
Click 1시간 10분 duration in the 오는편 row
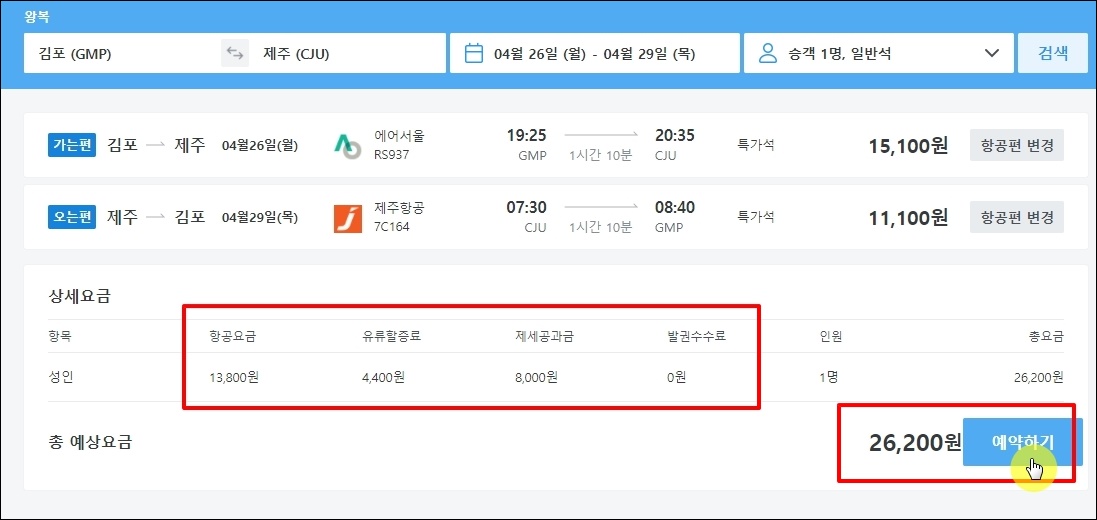[600, 227]
